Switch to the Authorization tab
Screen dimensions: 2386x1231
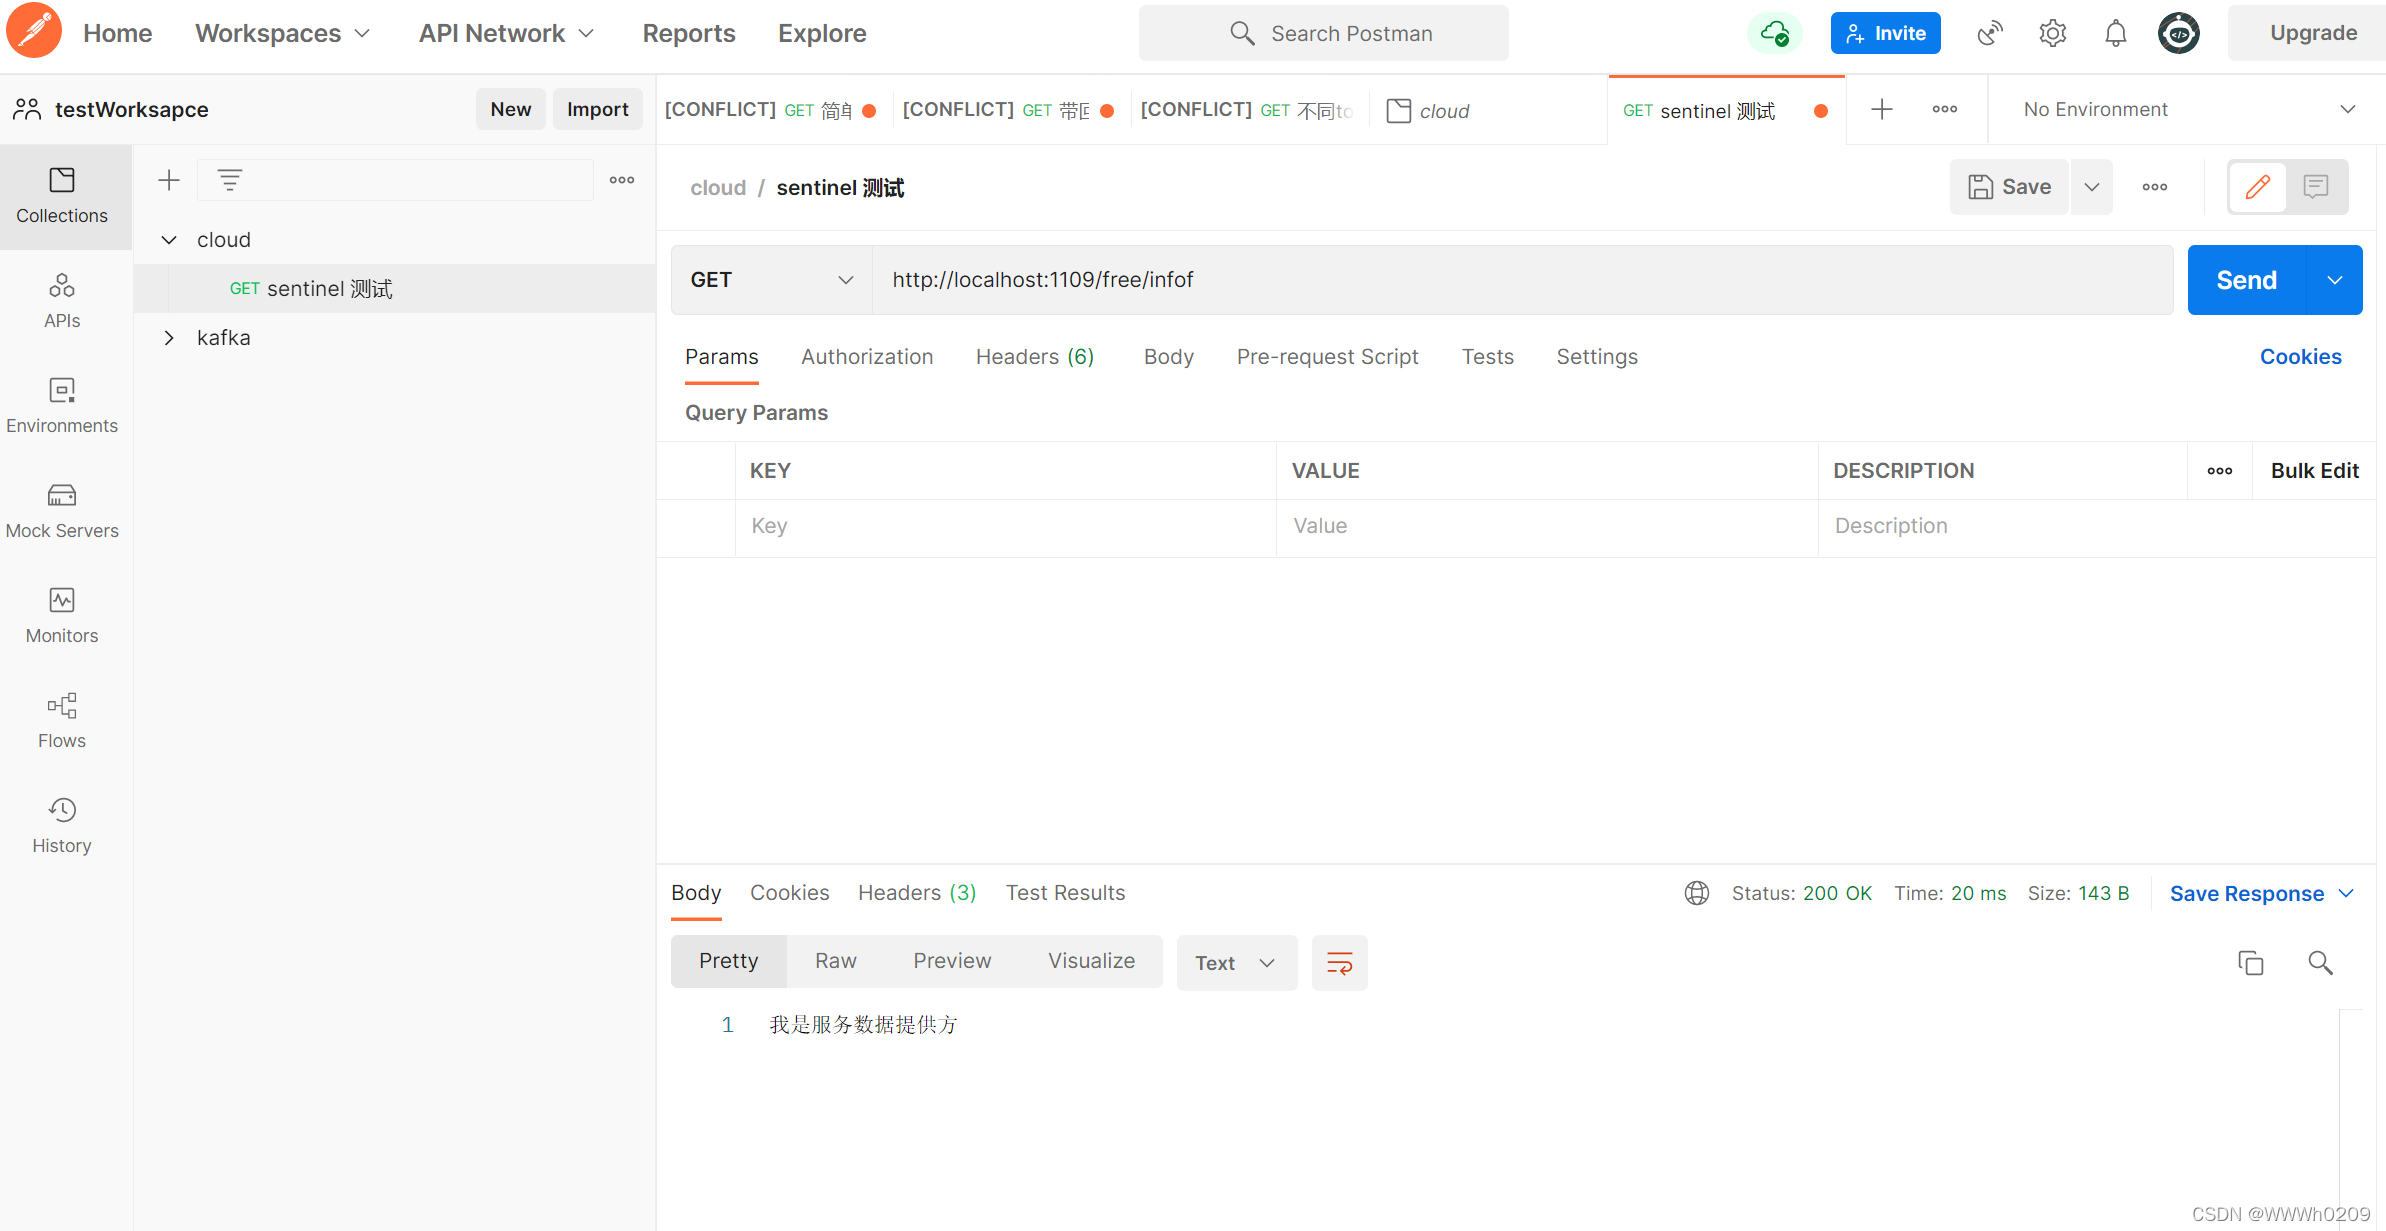pos(867,357)
